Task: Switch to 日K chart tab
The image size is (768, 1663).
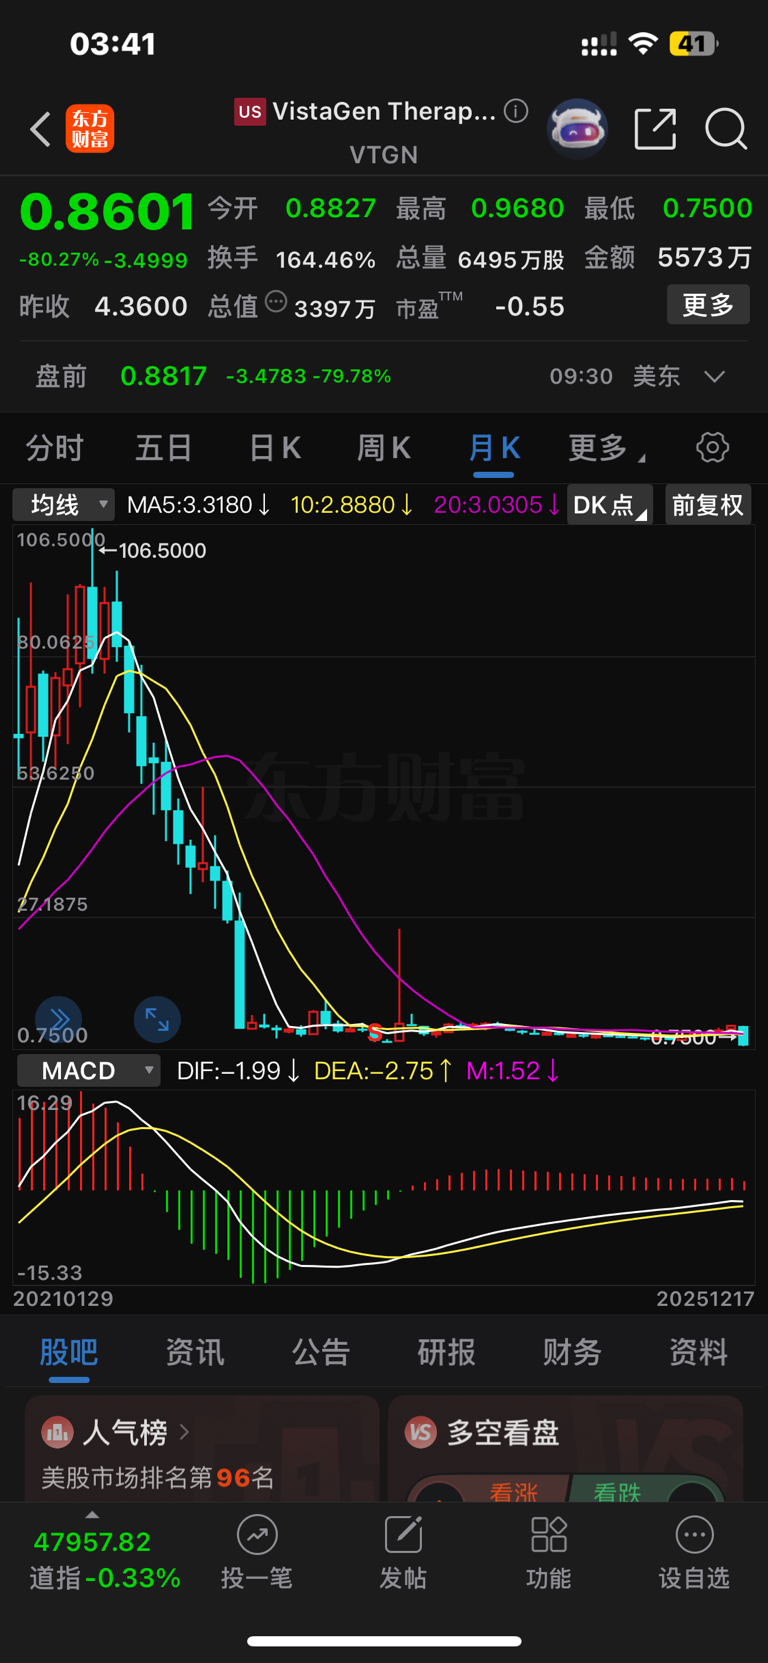Action: point(274,448)
